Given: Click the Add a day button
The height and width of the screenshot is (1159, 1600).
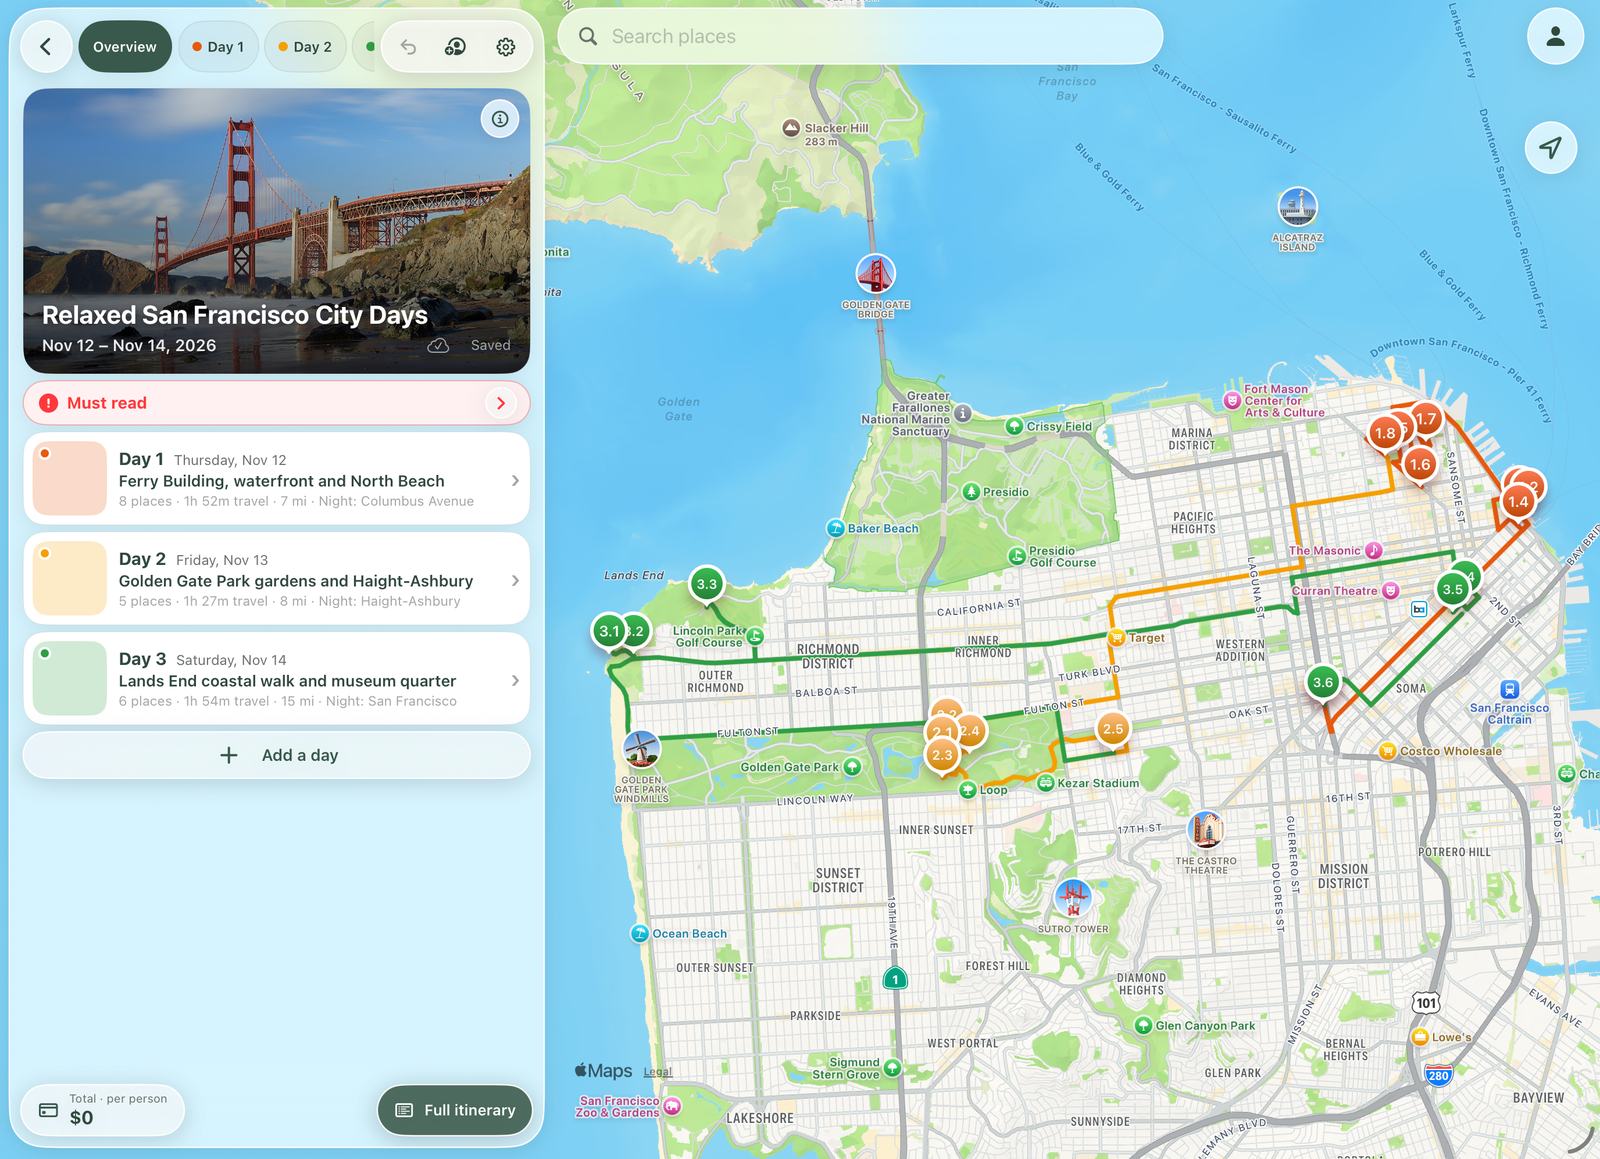Looking at the screenshot, I should tap(277, 755).
